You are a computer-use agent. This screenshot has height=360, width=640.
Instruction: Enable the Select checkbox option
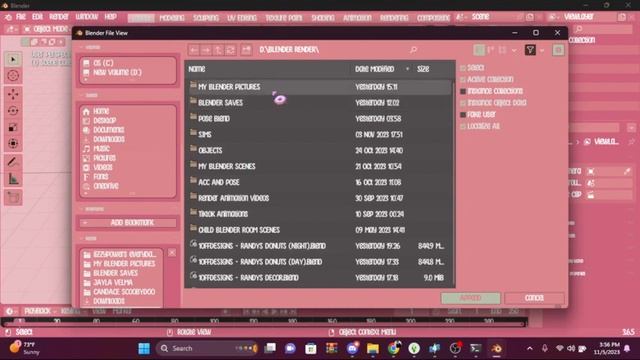(x=463, y=68)
